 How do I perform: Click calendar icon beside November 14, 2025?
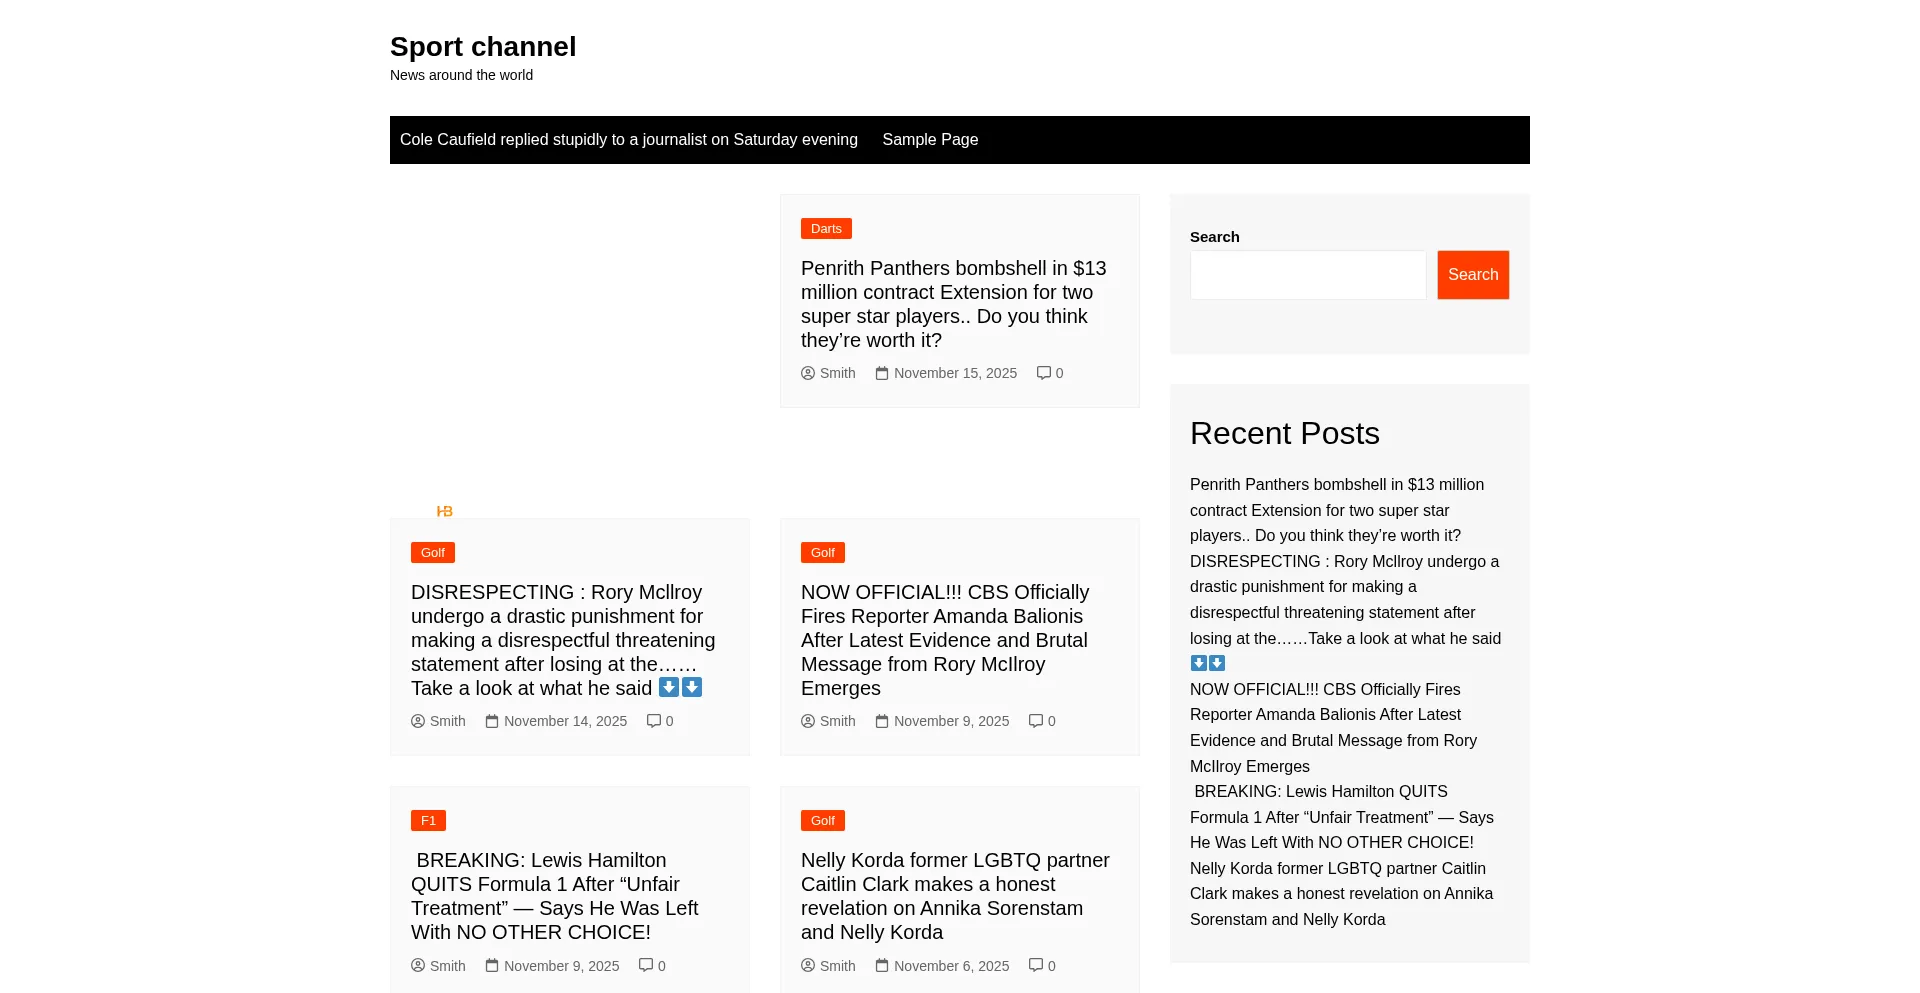tap(492, 721)
